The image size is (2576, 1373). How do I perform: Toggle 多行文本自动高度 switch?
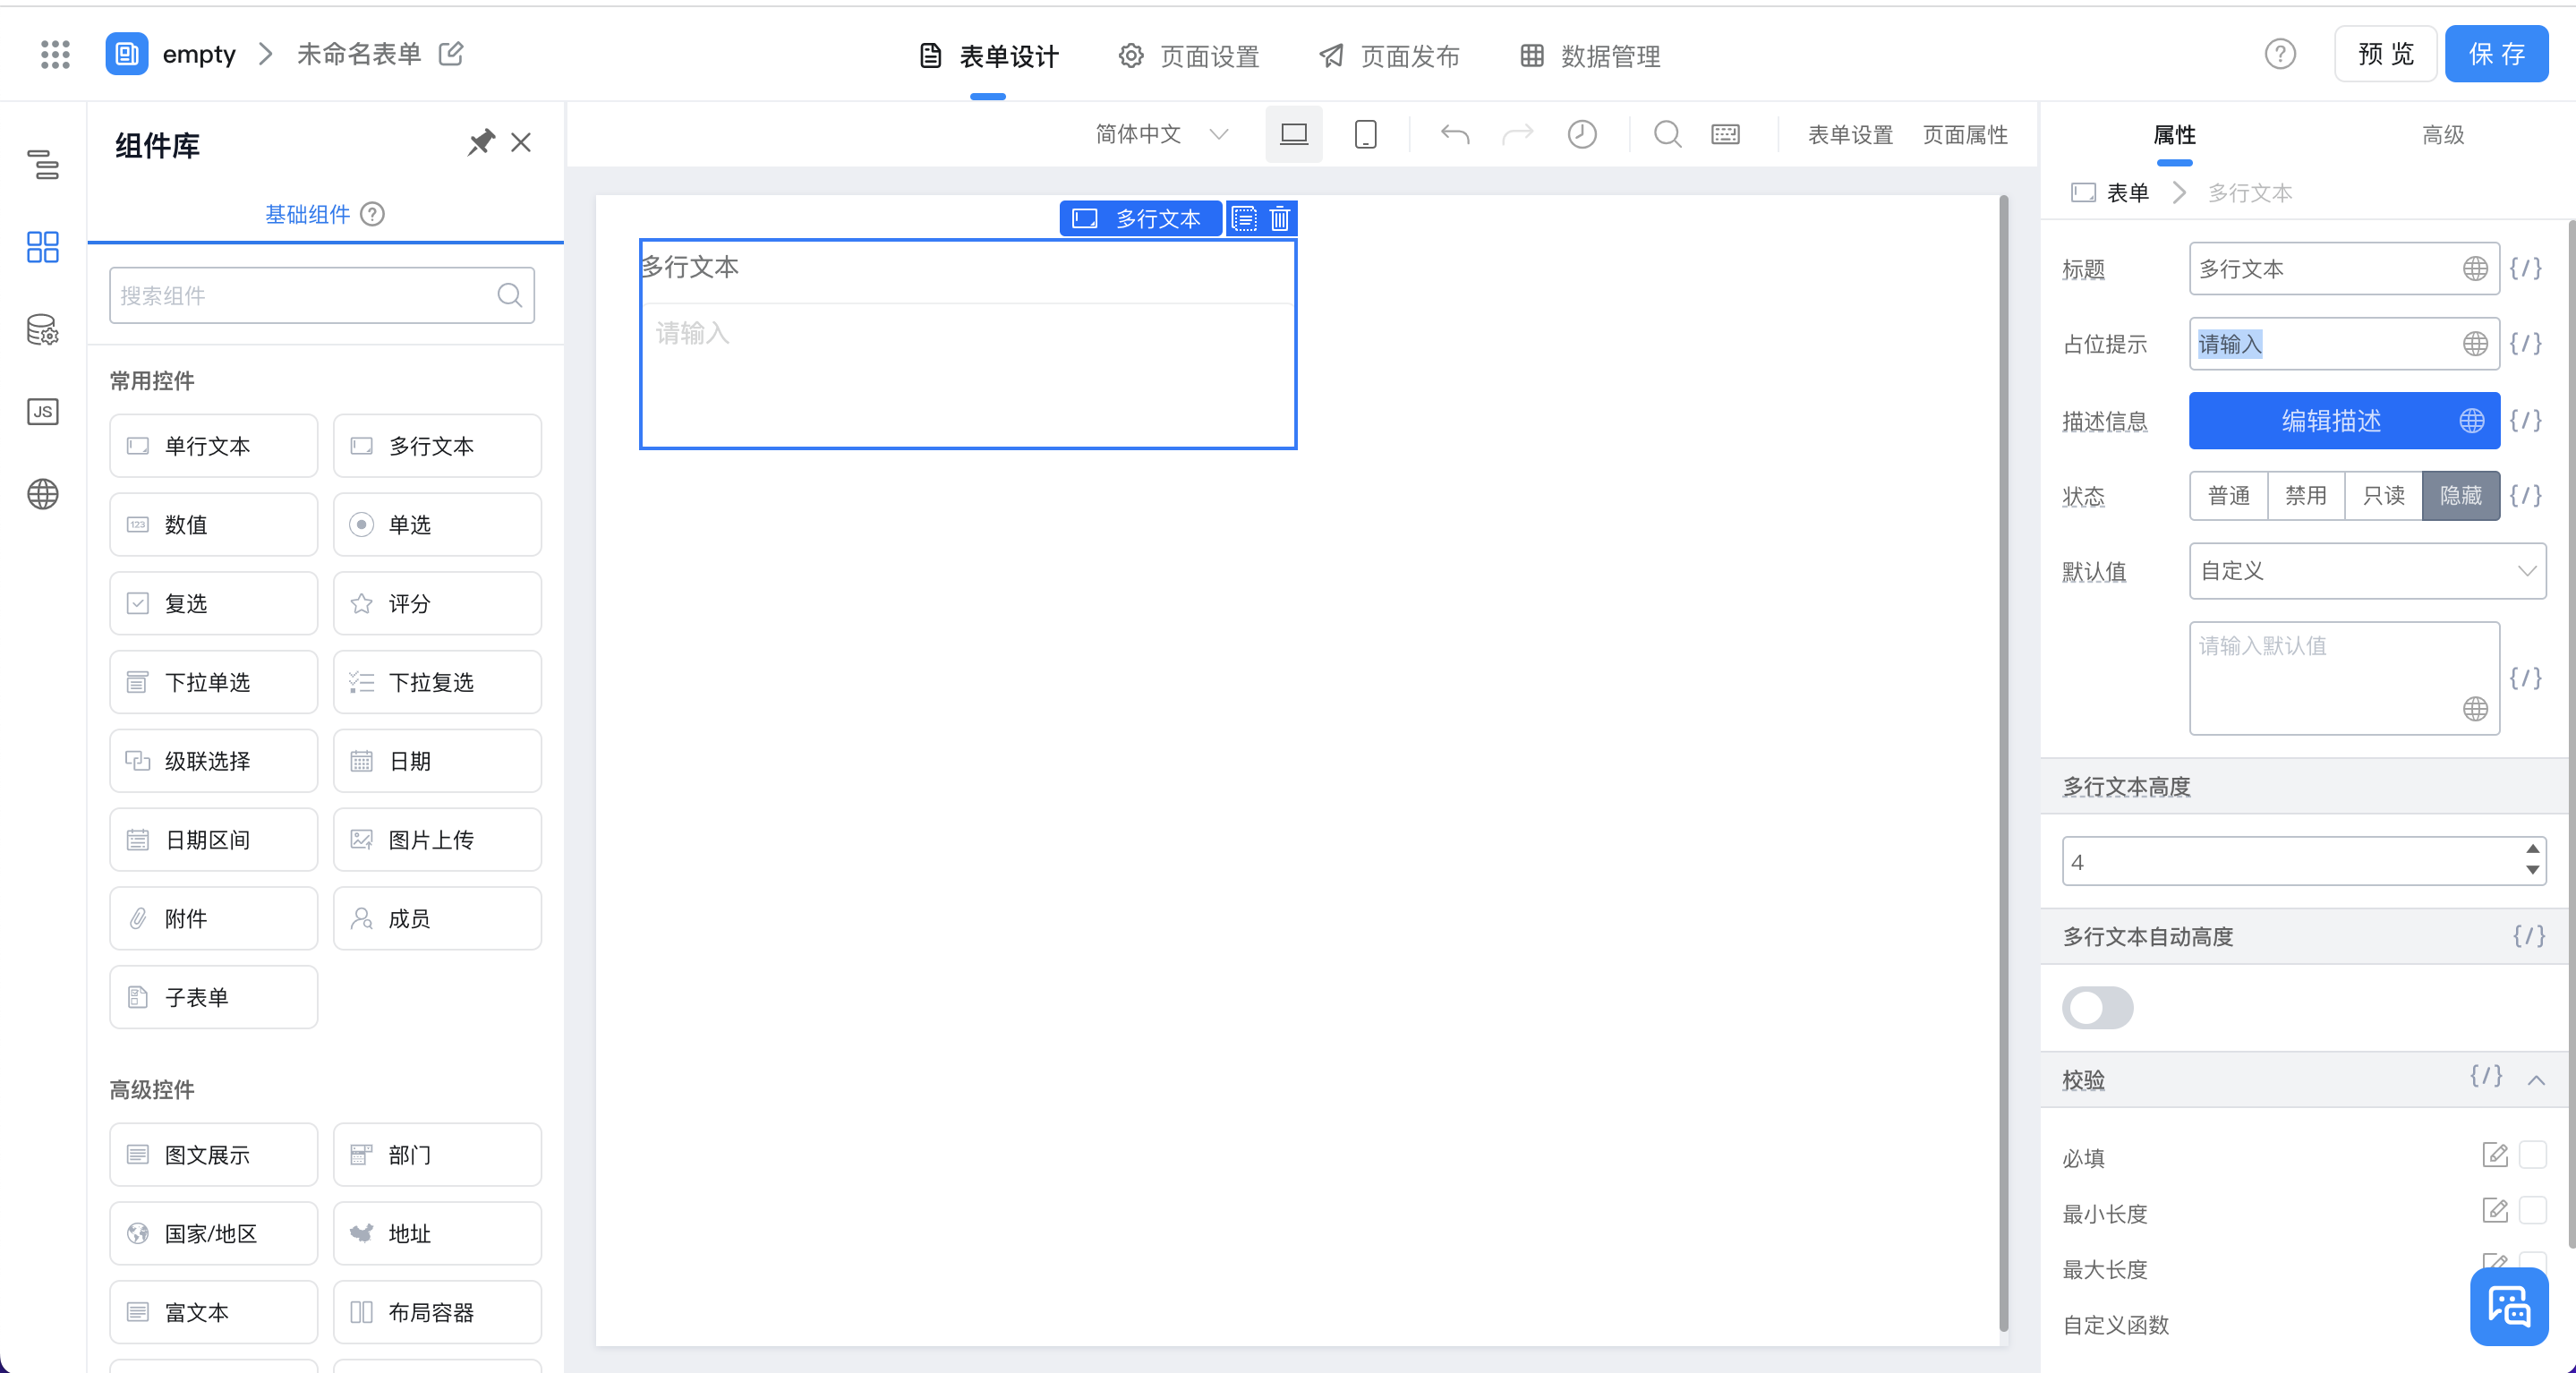pyautogui.click(x=2097, y=1008)
